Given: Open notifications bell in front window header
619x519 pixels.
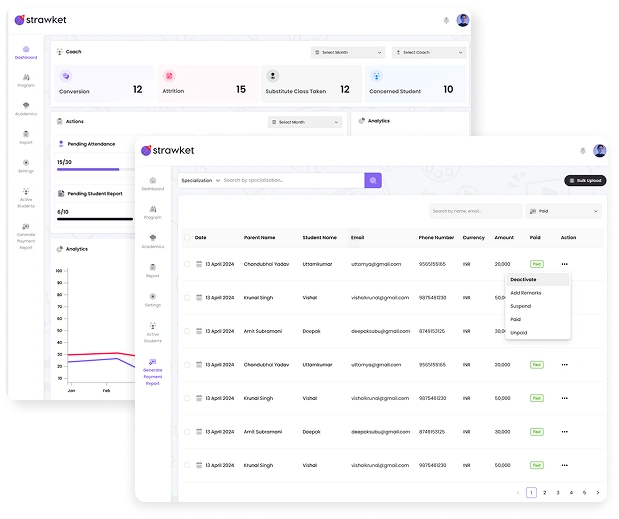Looking at the screenshot, I should (x=583, y=151).
